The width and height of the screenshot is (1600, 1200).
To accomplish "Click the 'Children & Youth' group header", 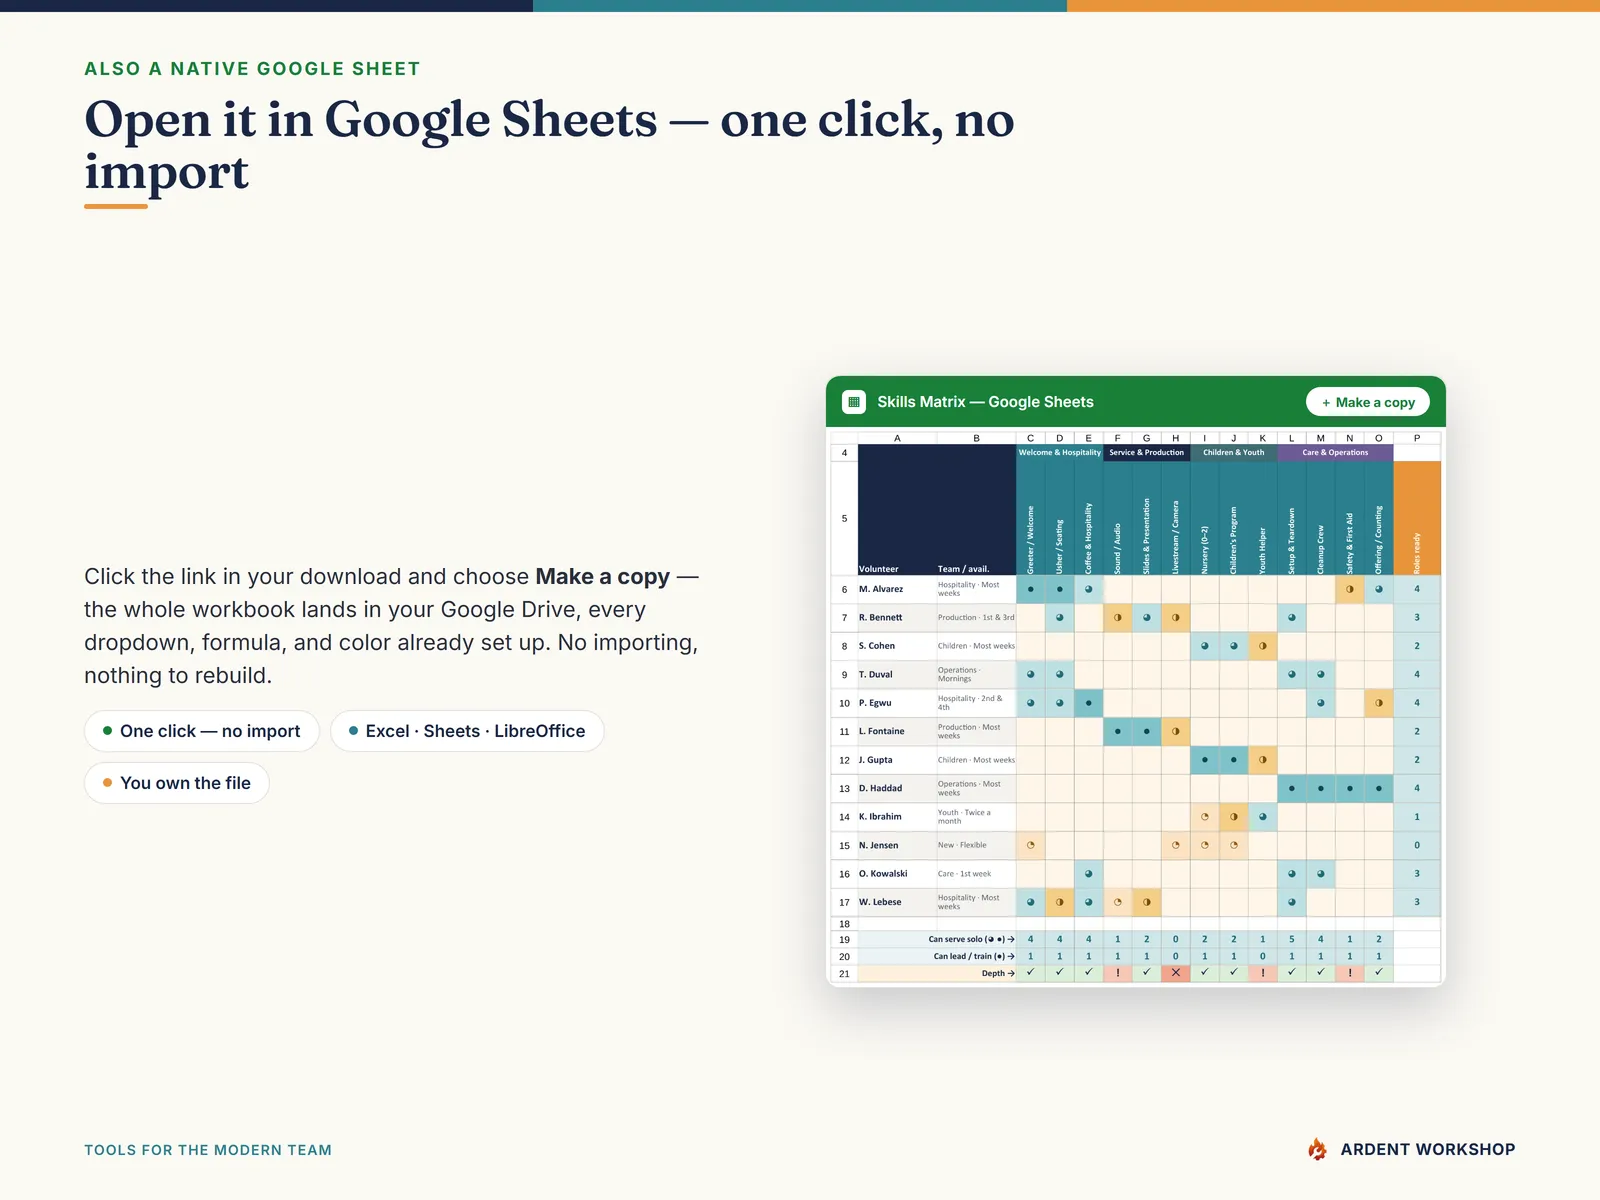I will pyautogui.click(x=1233, y=453).
